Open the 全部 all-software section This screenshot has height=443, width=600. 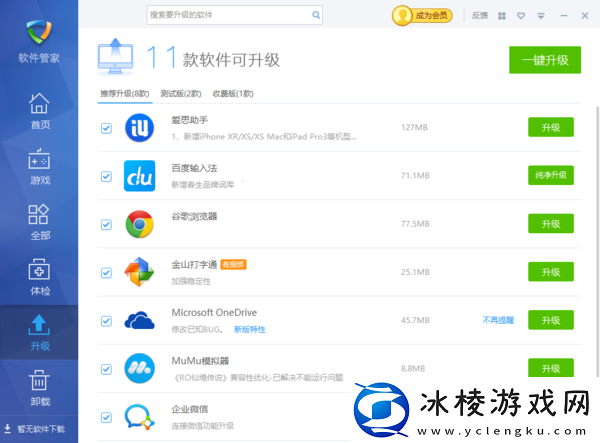39,222
